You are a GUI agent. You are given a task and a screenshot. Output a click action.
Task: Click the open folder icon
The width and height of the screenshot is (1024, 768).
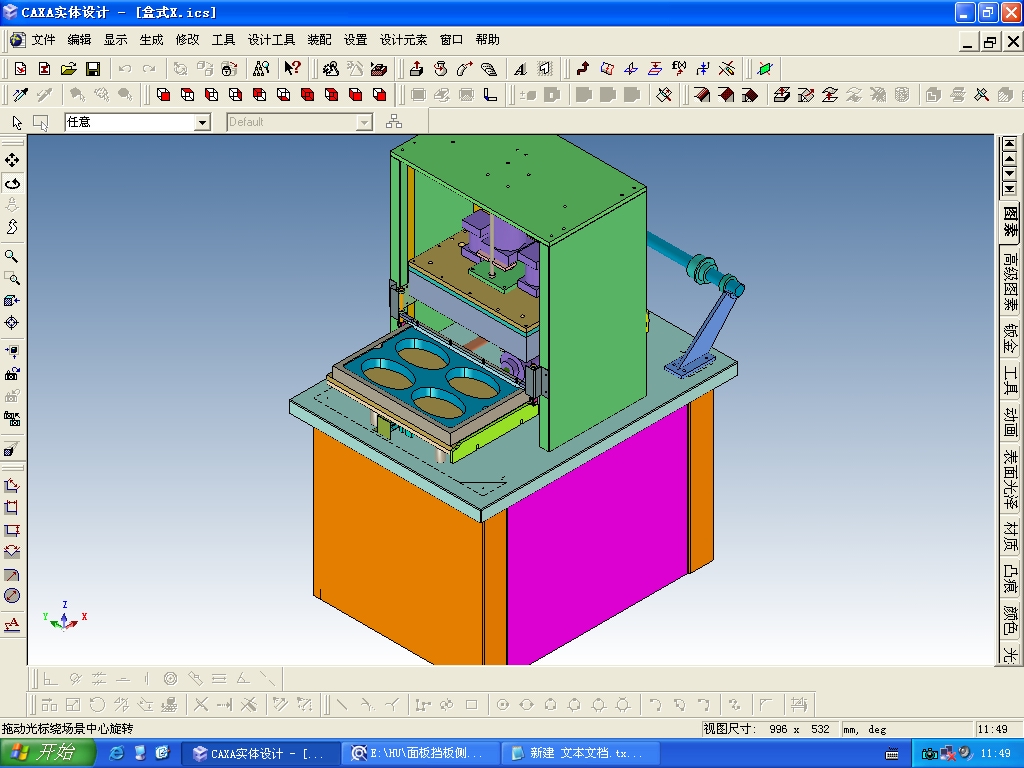tap(69, 69)
